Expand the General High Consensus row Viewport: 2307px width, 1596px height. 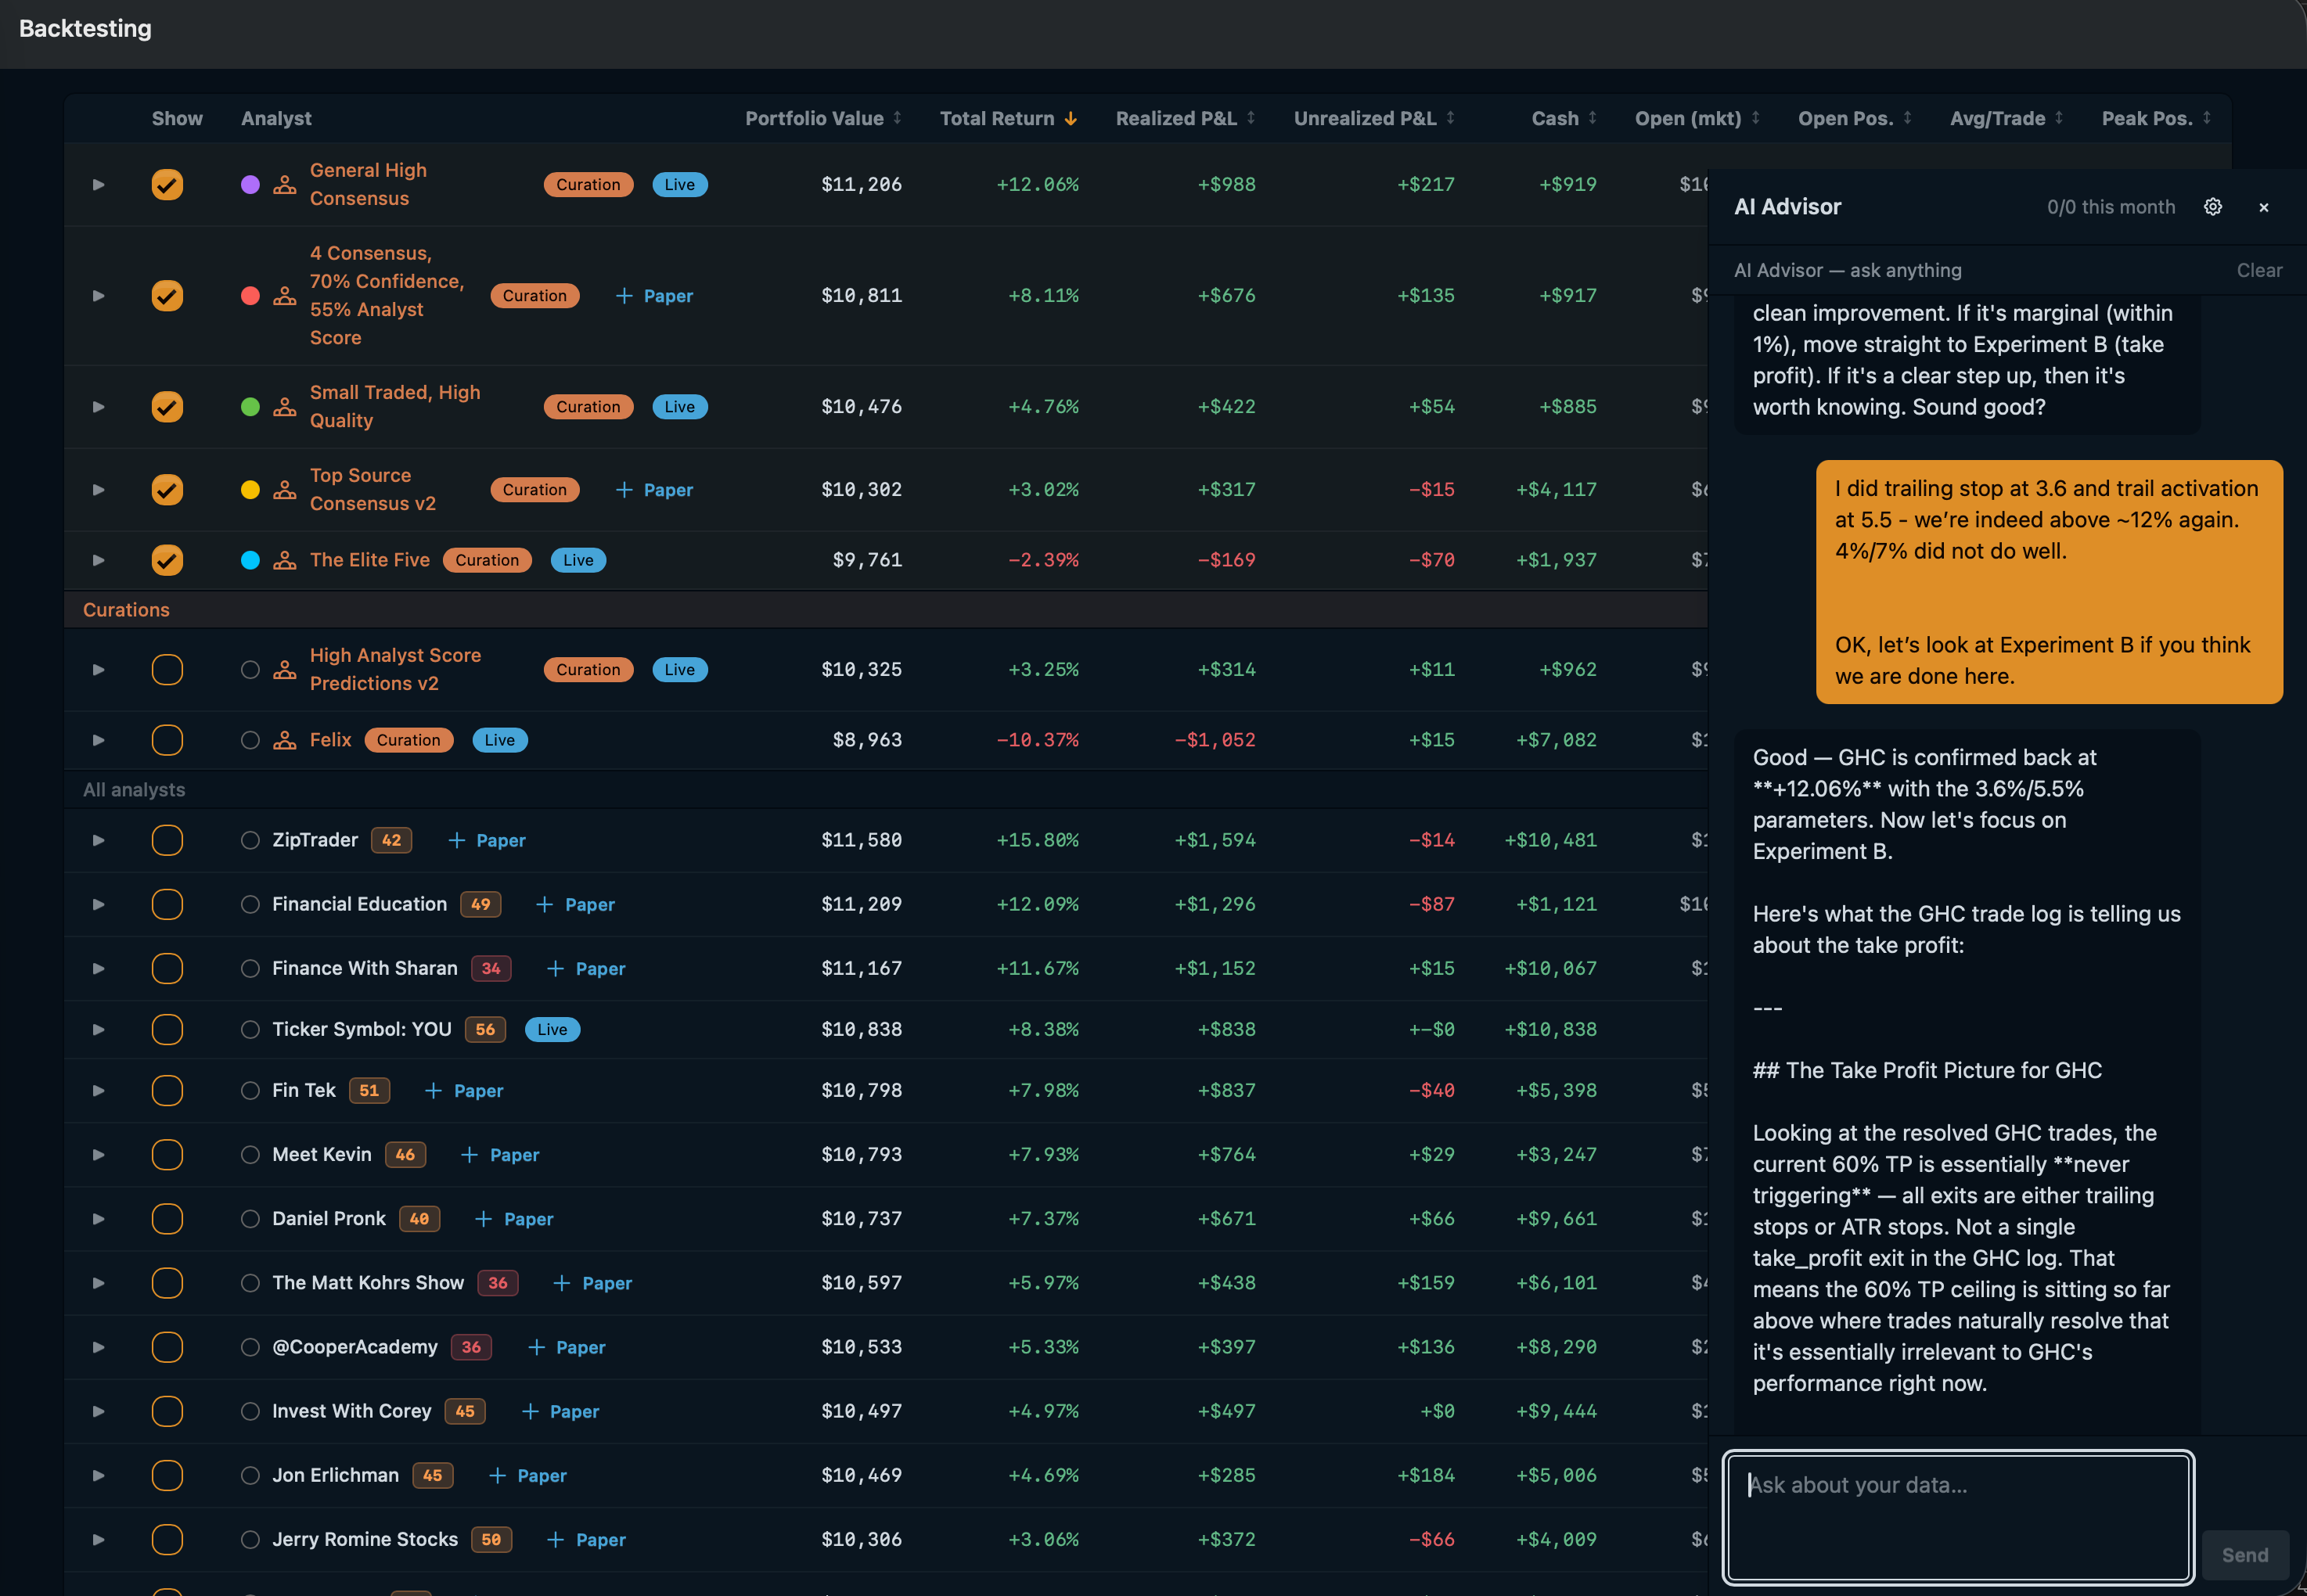pos(98,185)
